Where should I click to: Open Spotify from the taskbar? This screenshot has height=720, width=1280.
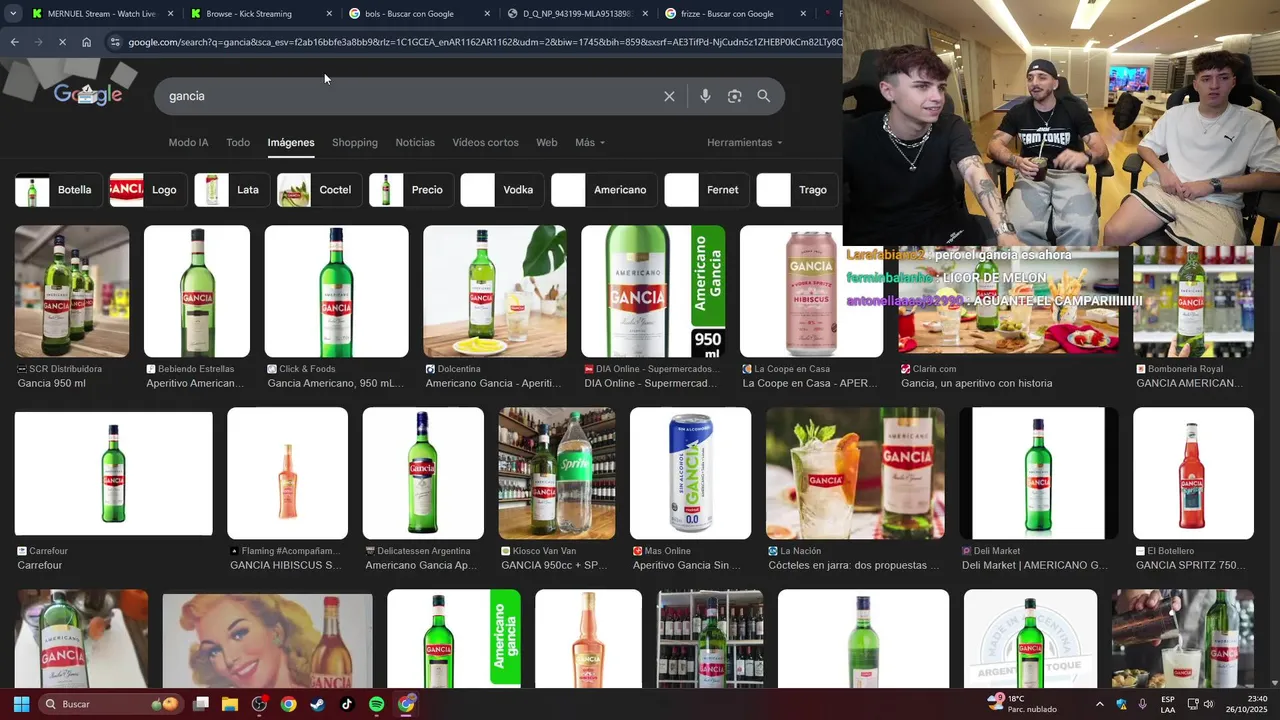tap(376, 704)
